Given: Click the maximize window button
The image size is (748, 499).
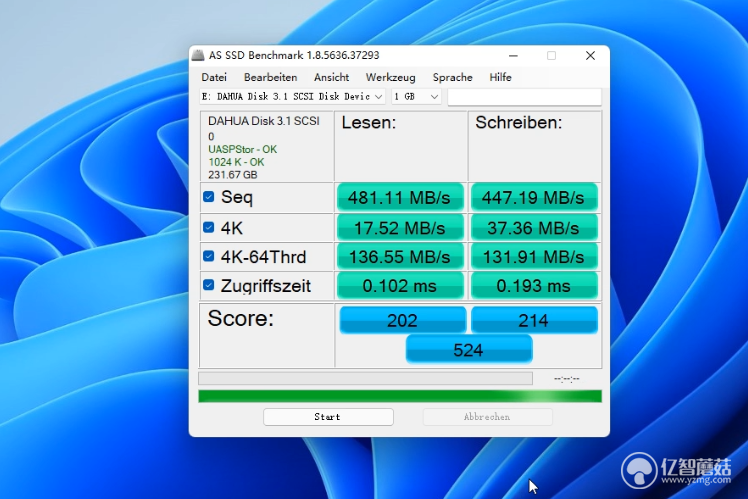Looking at the screenshot, I should [551, 56].
